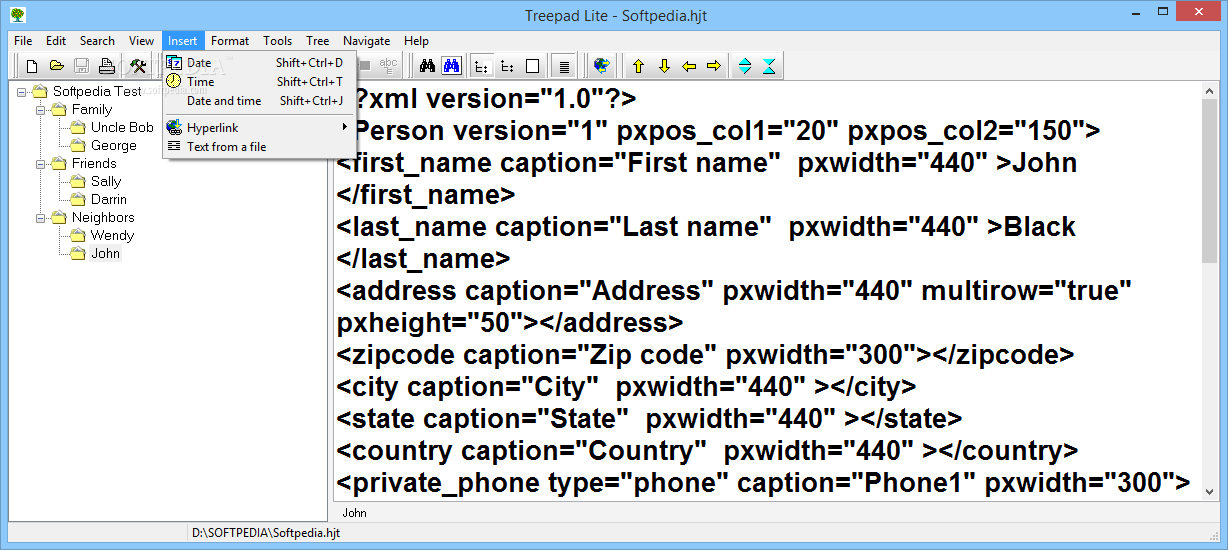
Task: Move node down with yellow arrow
Action: (663, 66)
